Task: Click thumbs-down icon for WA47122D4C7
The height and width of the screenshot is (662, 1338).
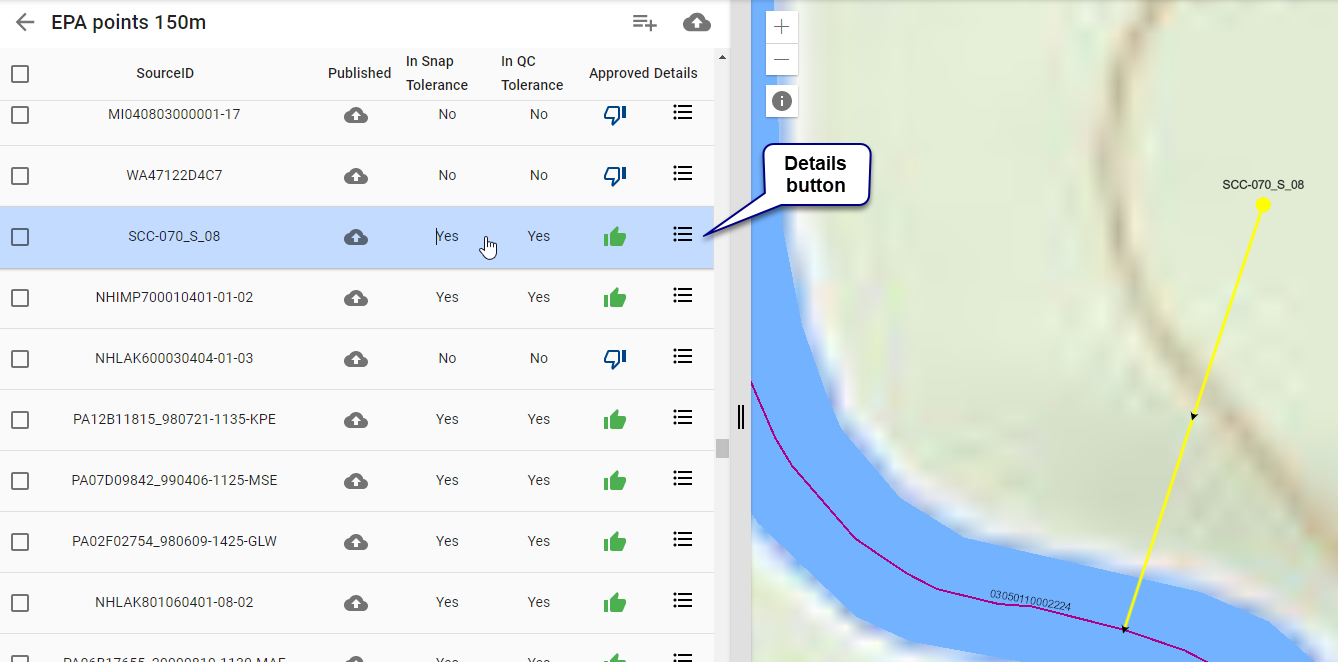Action: pos(614,176)
